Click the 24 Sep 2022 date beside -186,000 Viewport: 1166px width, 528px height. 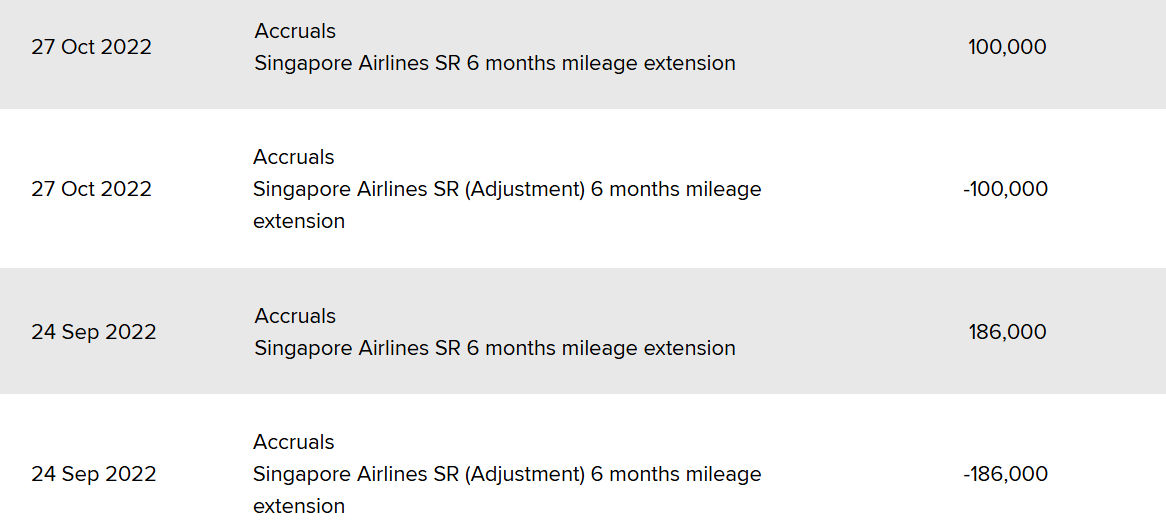94,474
